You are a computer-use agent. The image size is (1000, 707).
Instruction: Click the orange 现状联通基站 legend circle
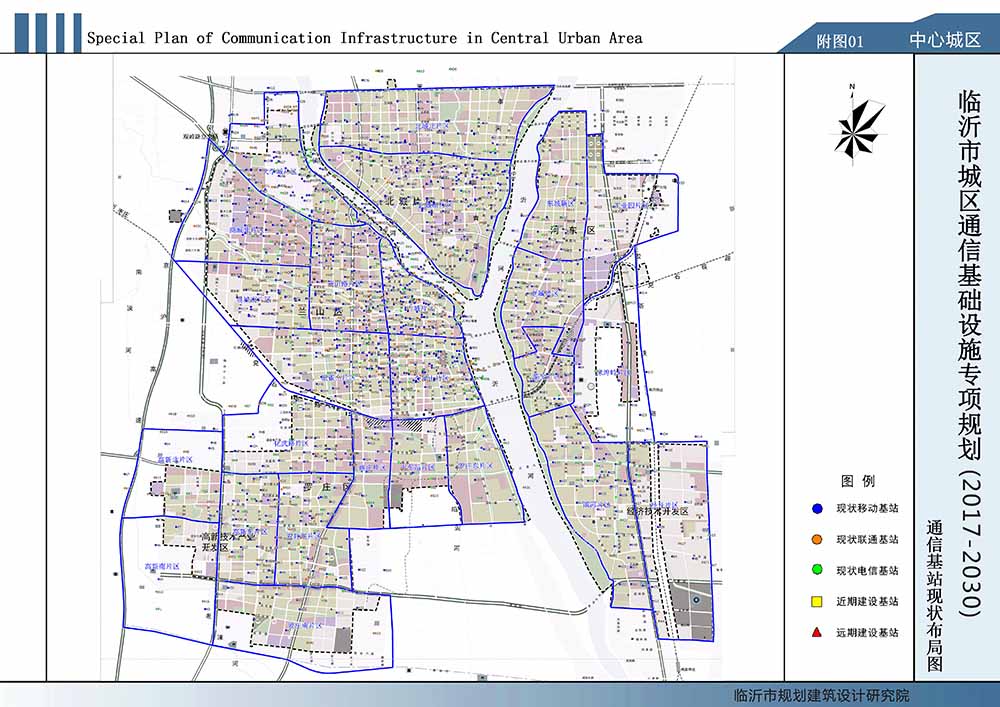point(817,539)
